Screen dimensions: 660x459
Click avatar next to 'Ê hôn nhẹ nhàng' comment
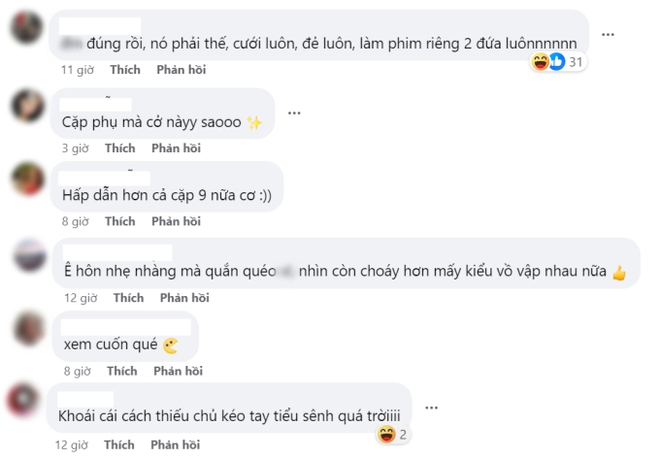tap(28, 256)
